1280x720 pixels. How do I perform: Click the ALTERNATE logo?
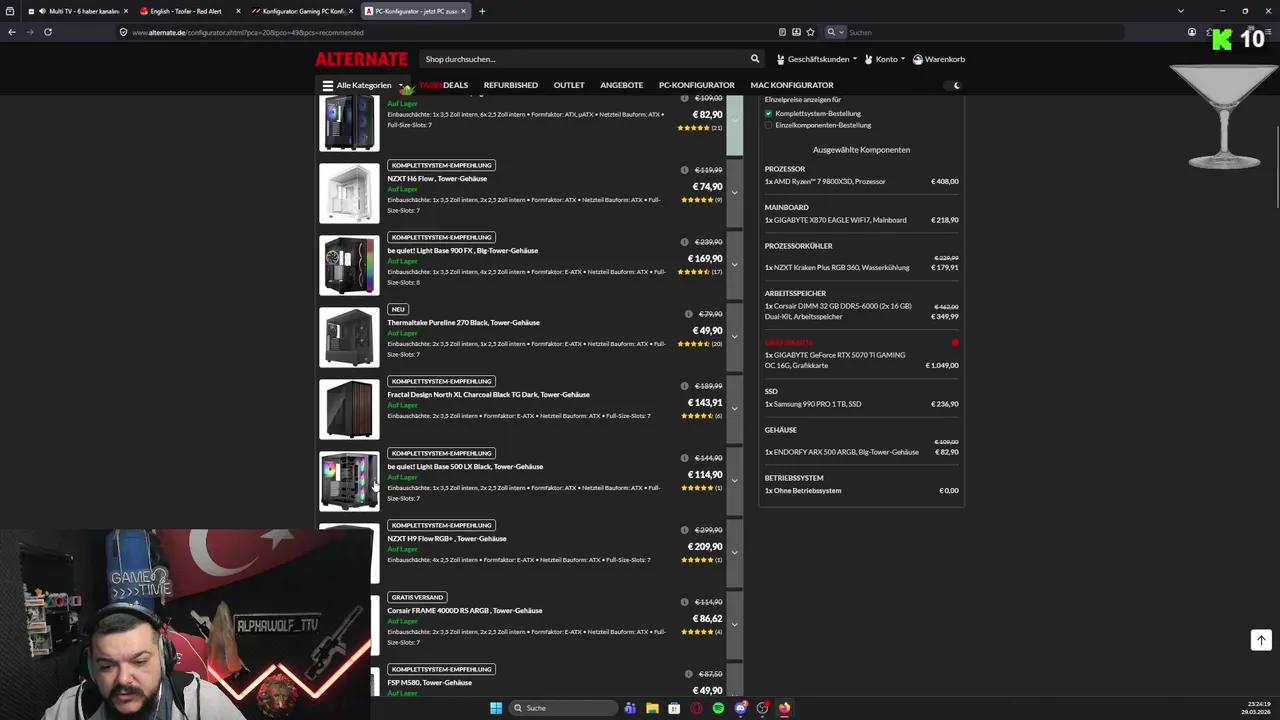click(361, 59)
